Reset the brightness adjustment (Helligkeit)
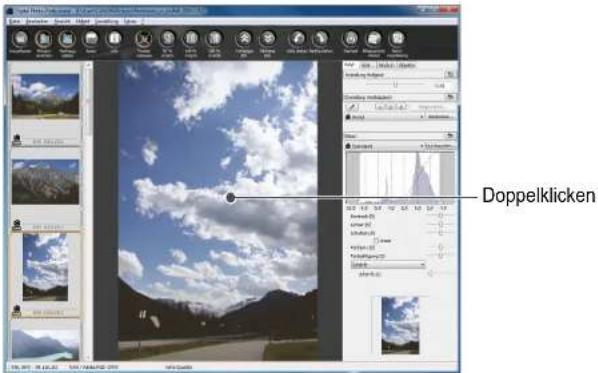The width and height of the screenshot is (598, 373). [x=450, y=75]
